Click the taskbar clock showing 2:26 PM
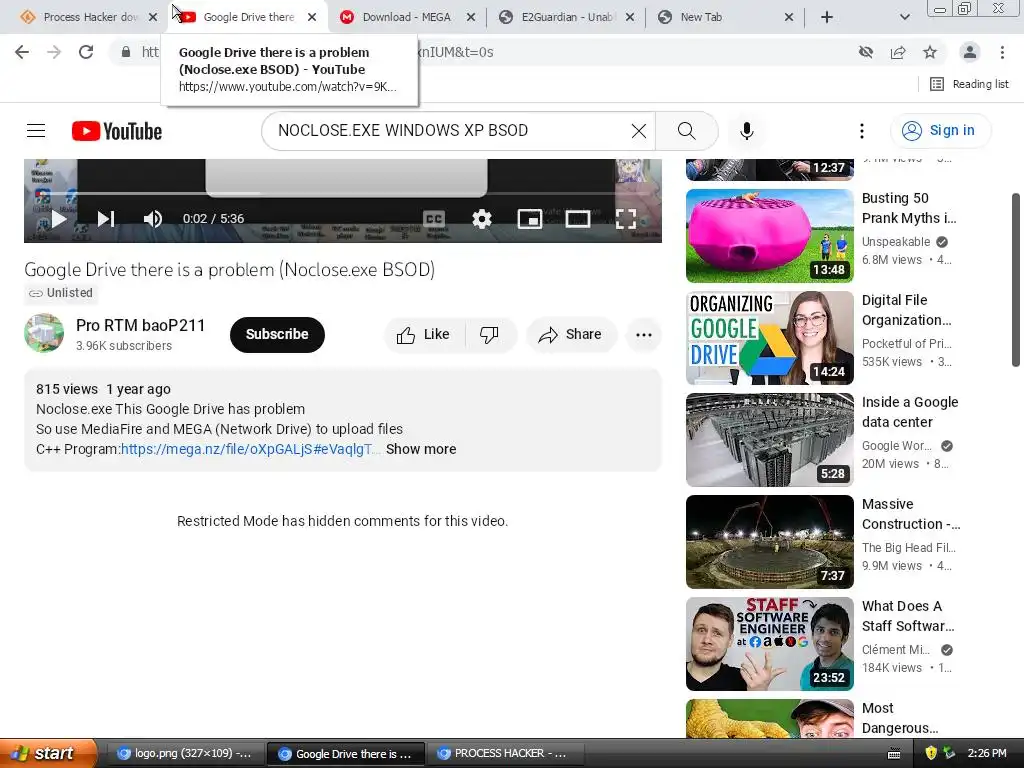 [x=987, y=753]
